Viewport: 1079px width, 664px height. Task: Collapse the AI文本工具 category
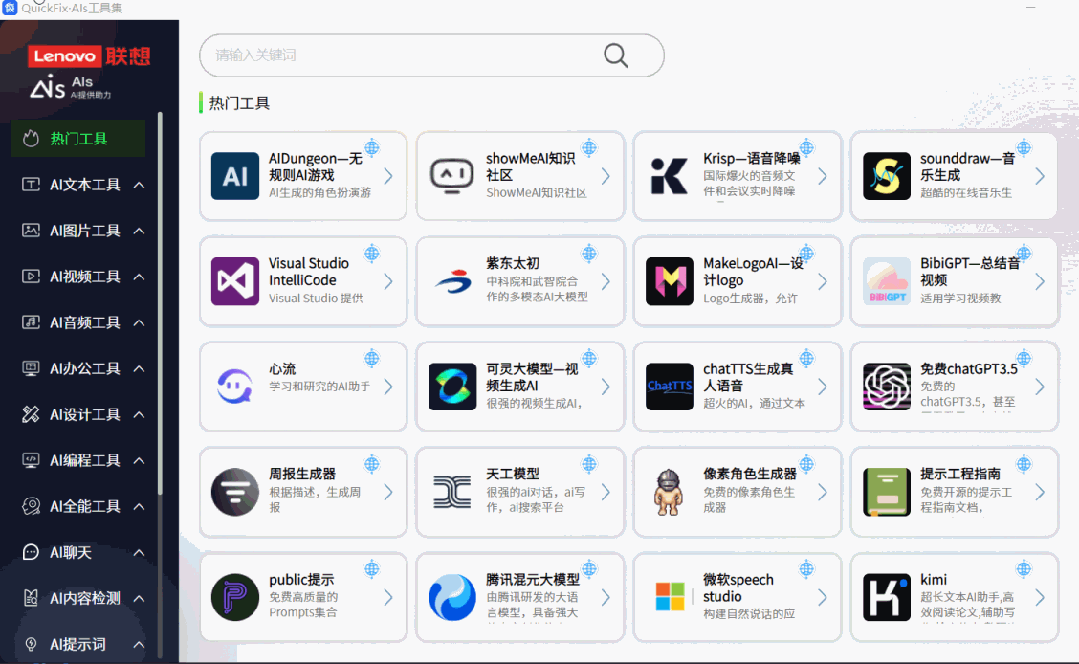(141, 184)
